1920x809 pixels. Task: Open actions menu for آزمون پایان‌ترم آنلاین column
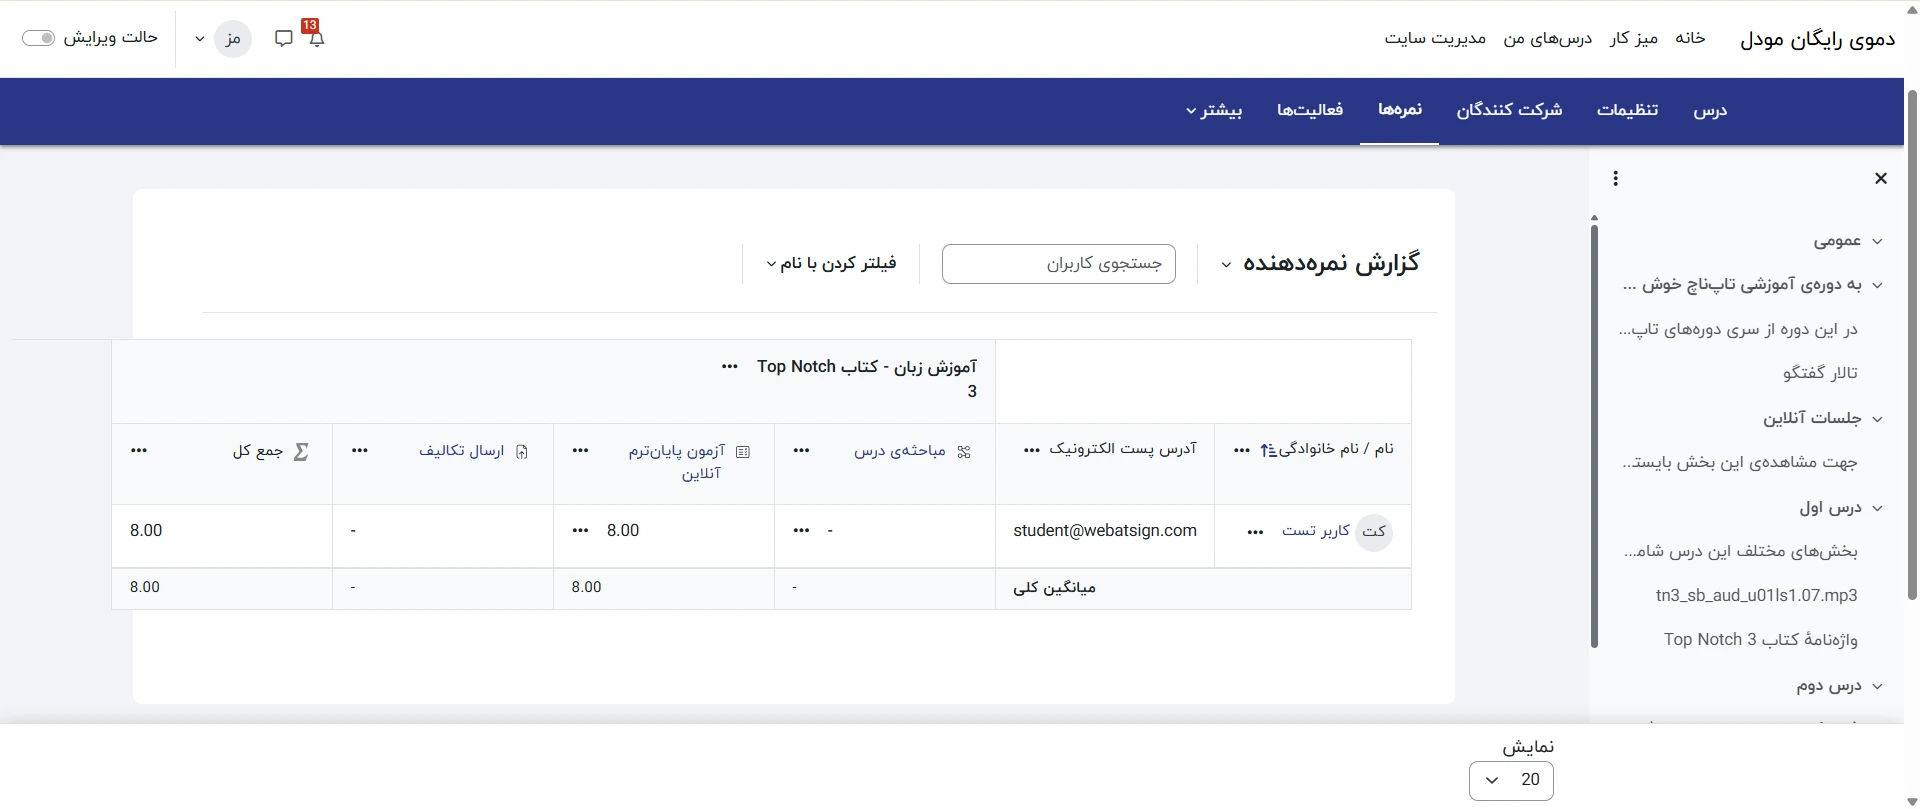[x=580, y=451]
